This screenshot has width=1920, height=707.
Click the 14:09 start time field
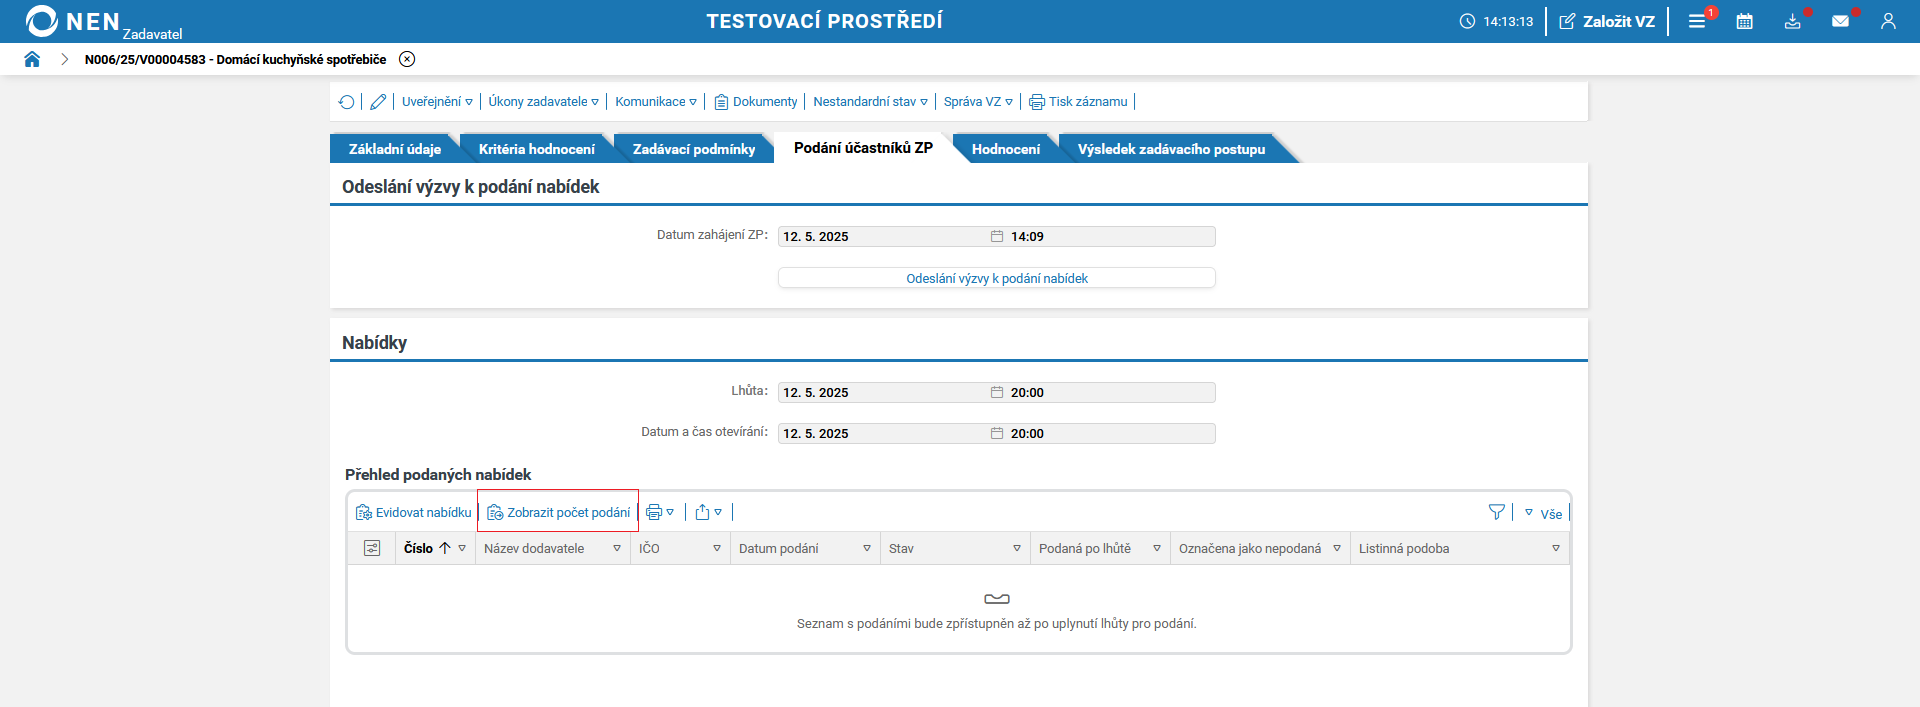pyautogui.click(x=1111, y=237)
